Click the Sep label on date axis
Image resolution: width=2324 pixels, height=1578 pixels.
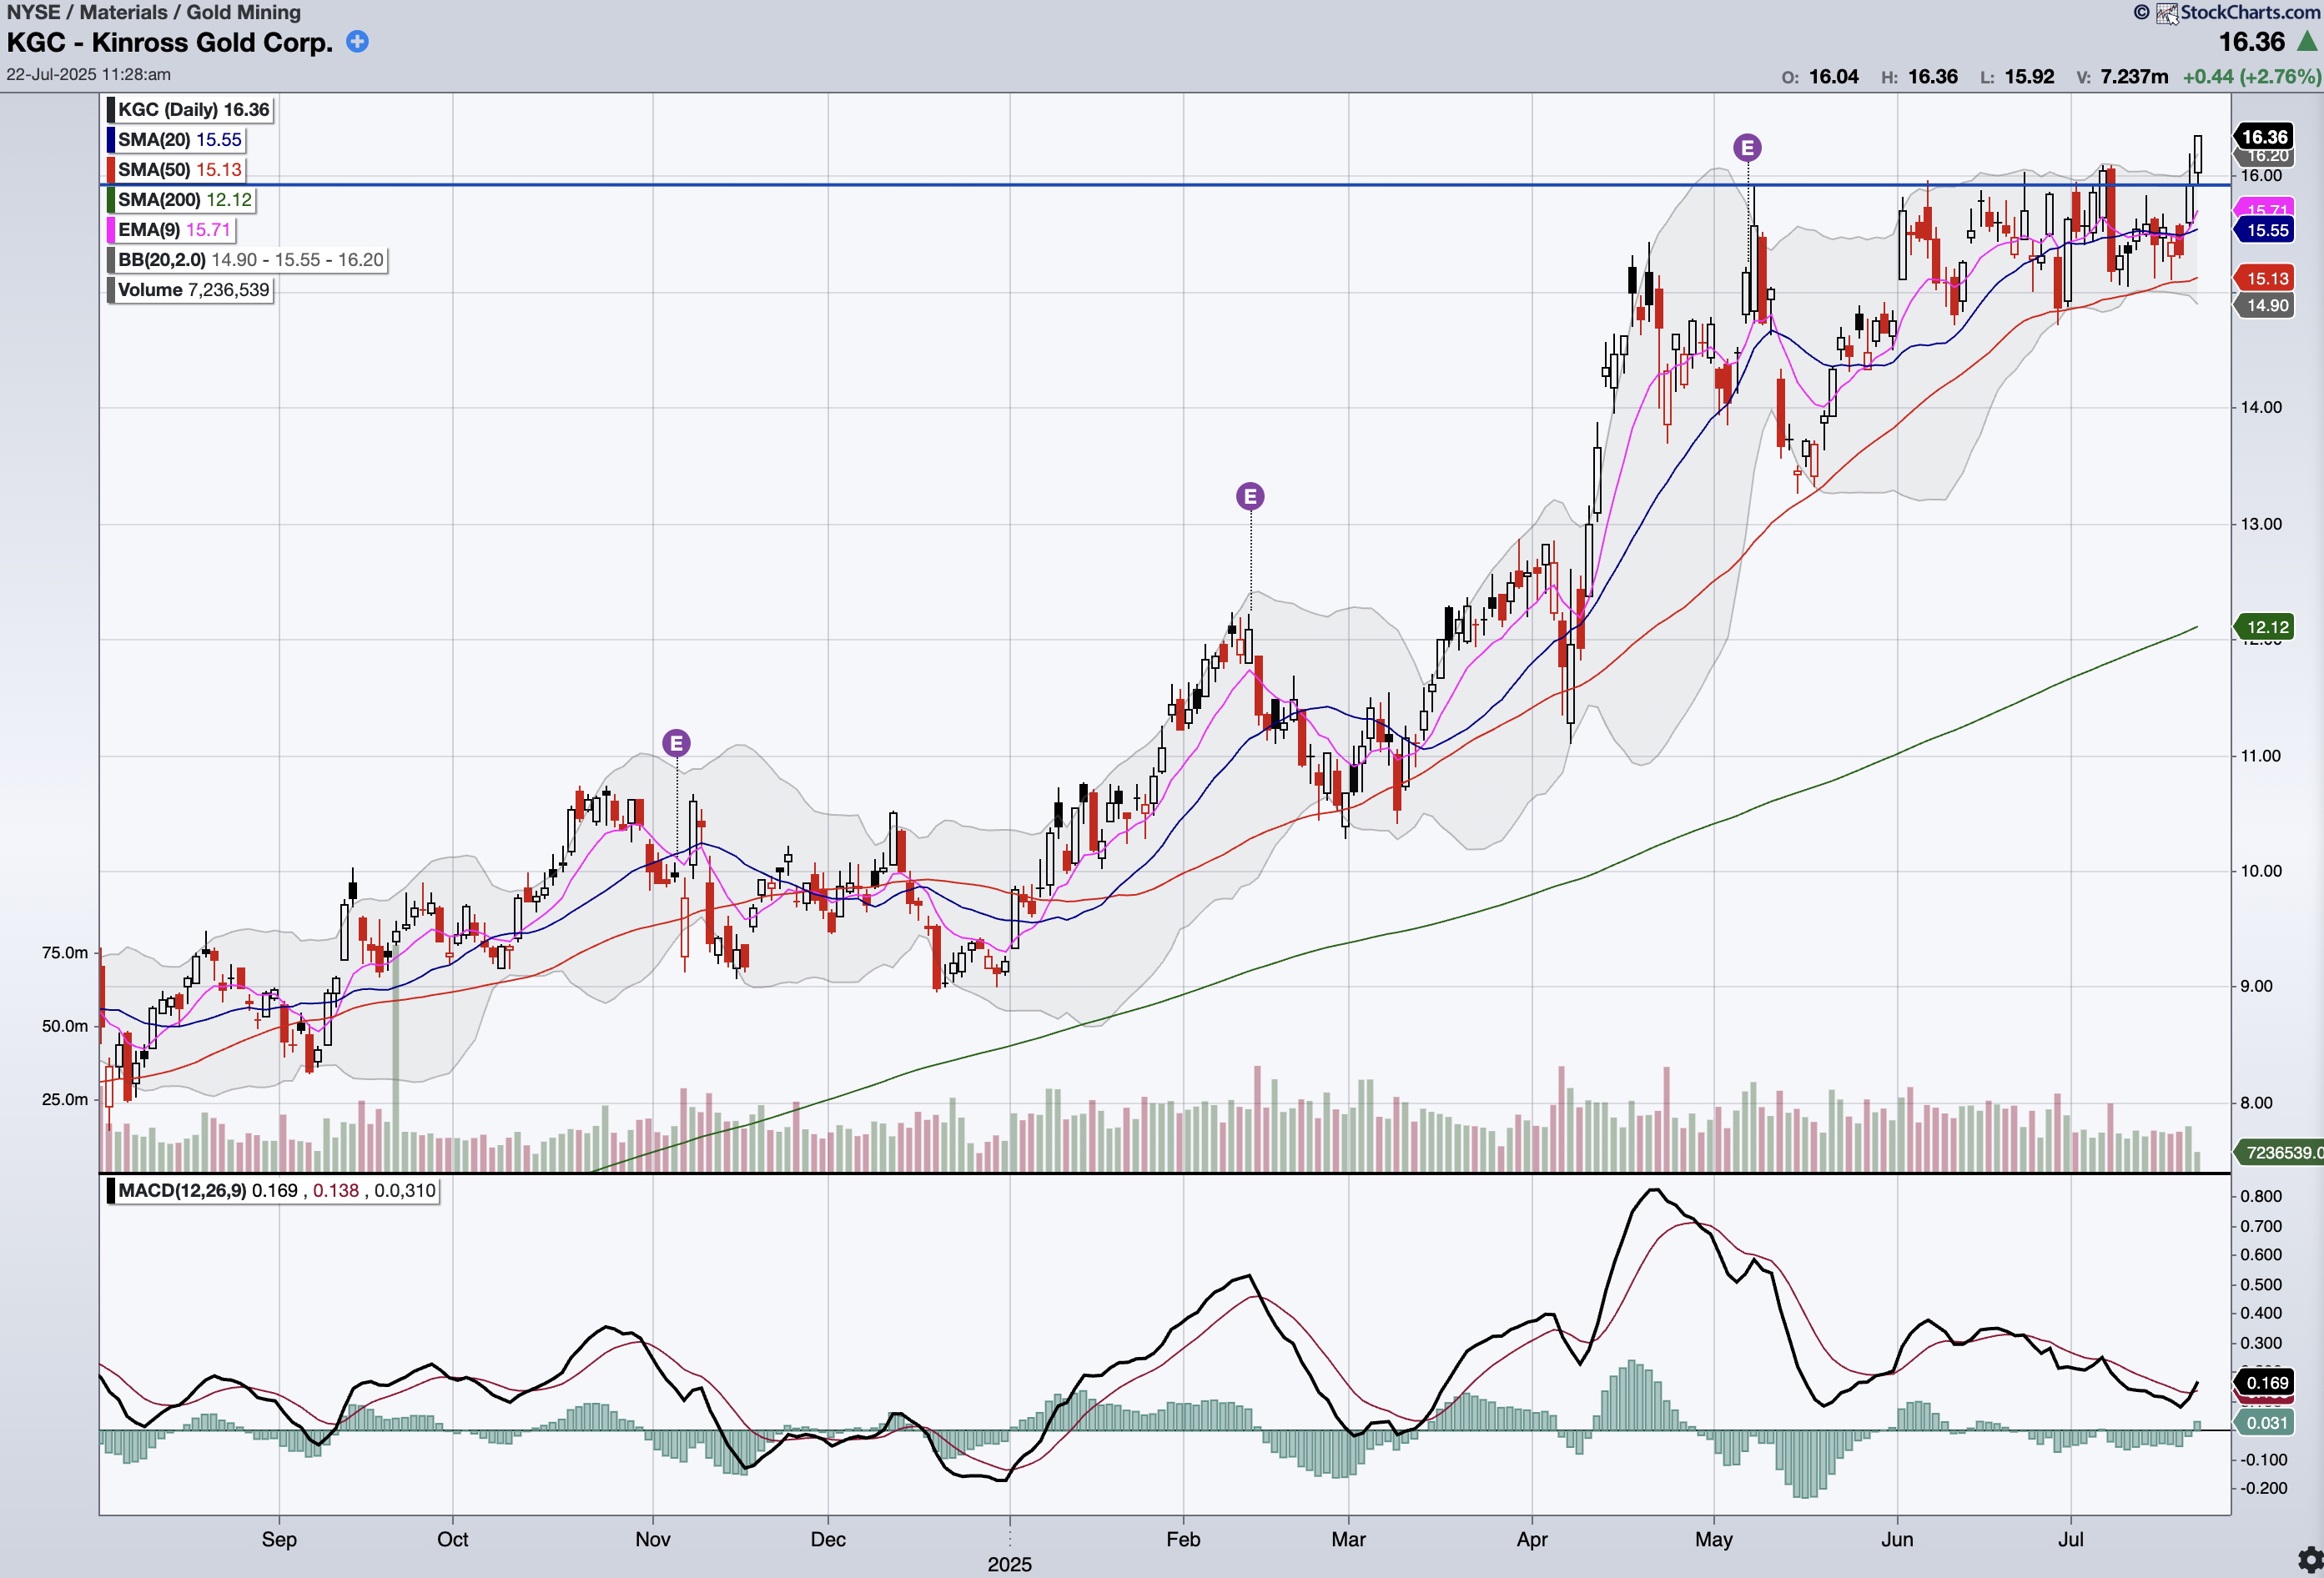279,1539
